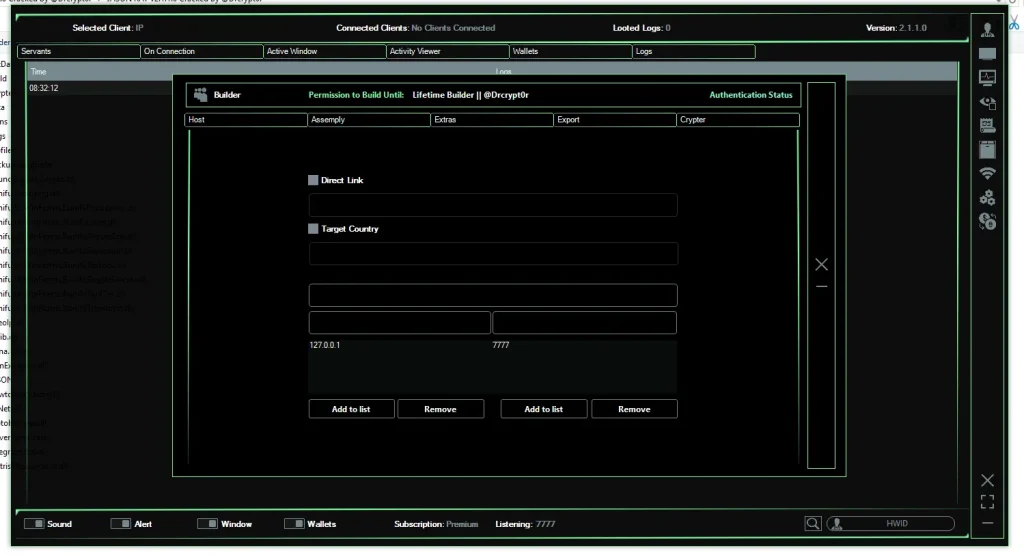
Task: Click the text field under Direct Link
Action: [x=492, y=205]
